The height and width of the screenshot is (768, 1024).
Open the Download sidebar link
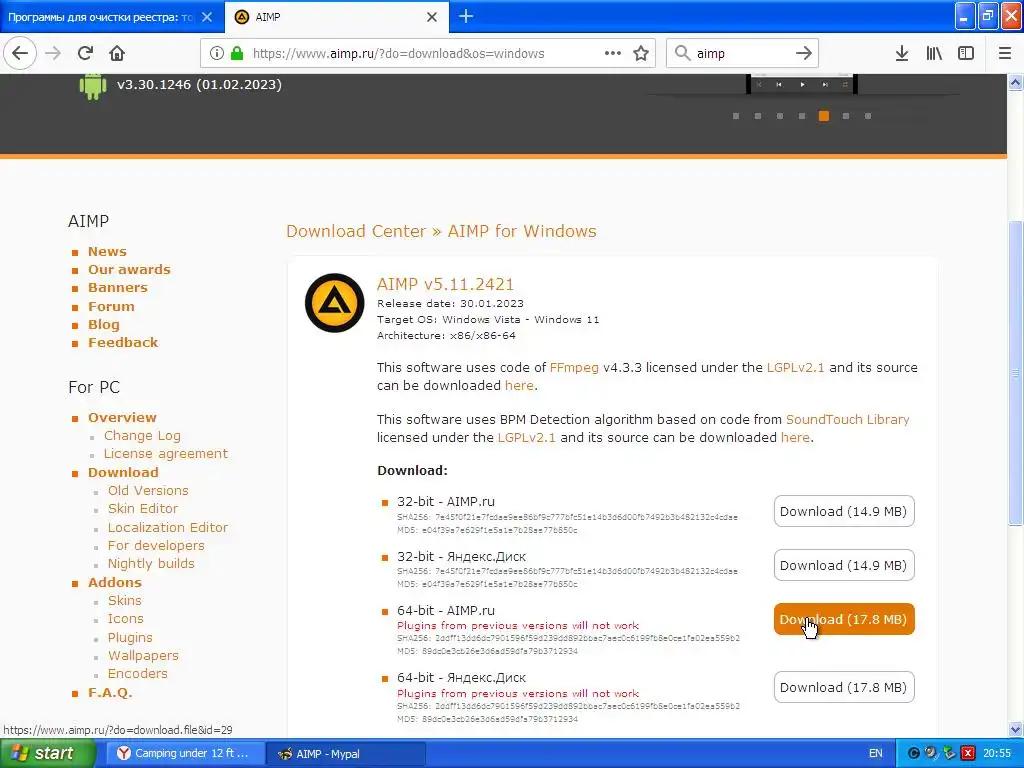point(123,473)
